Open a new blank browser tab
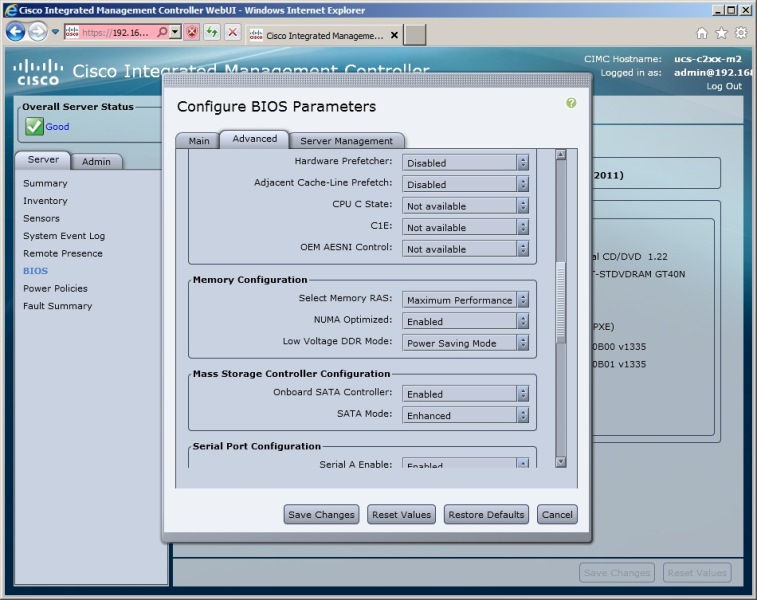The image size is (757, 600). coord(415,35)
